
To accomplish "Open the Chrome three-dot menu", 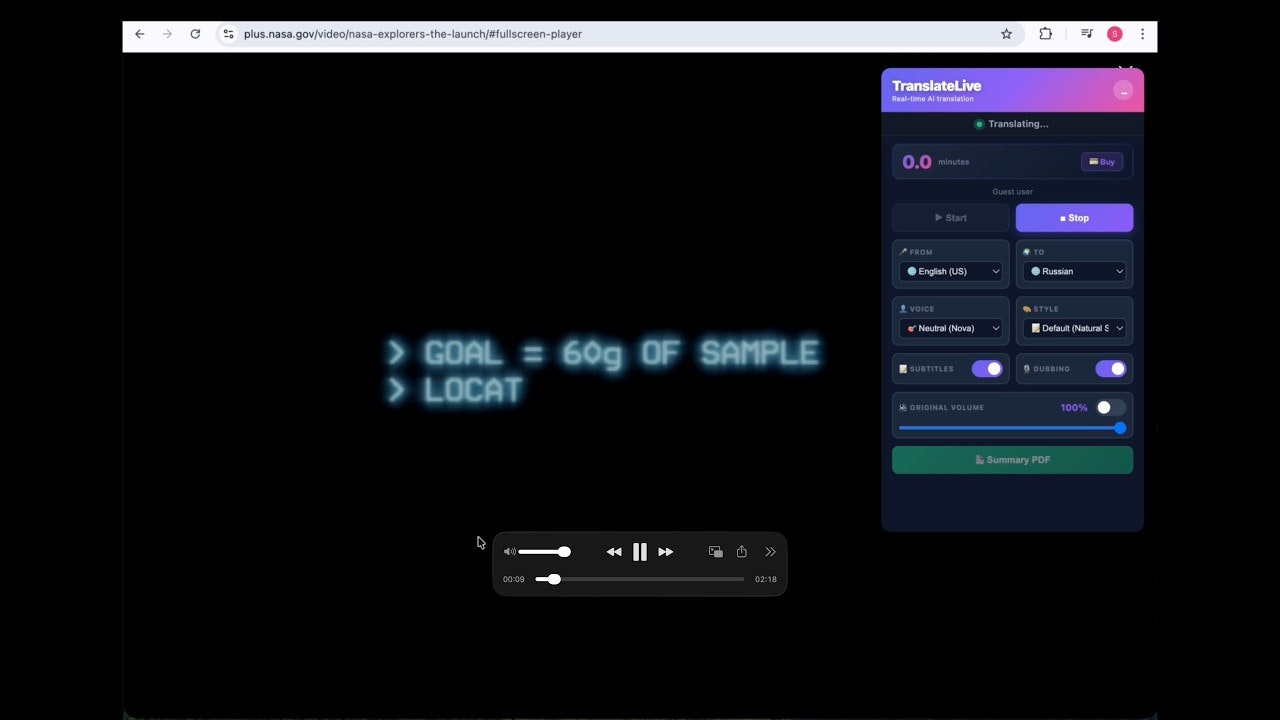I will coord(1142,34).
